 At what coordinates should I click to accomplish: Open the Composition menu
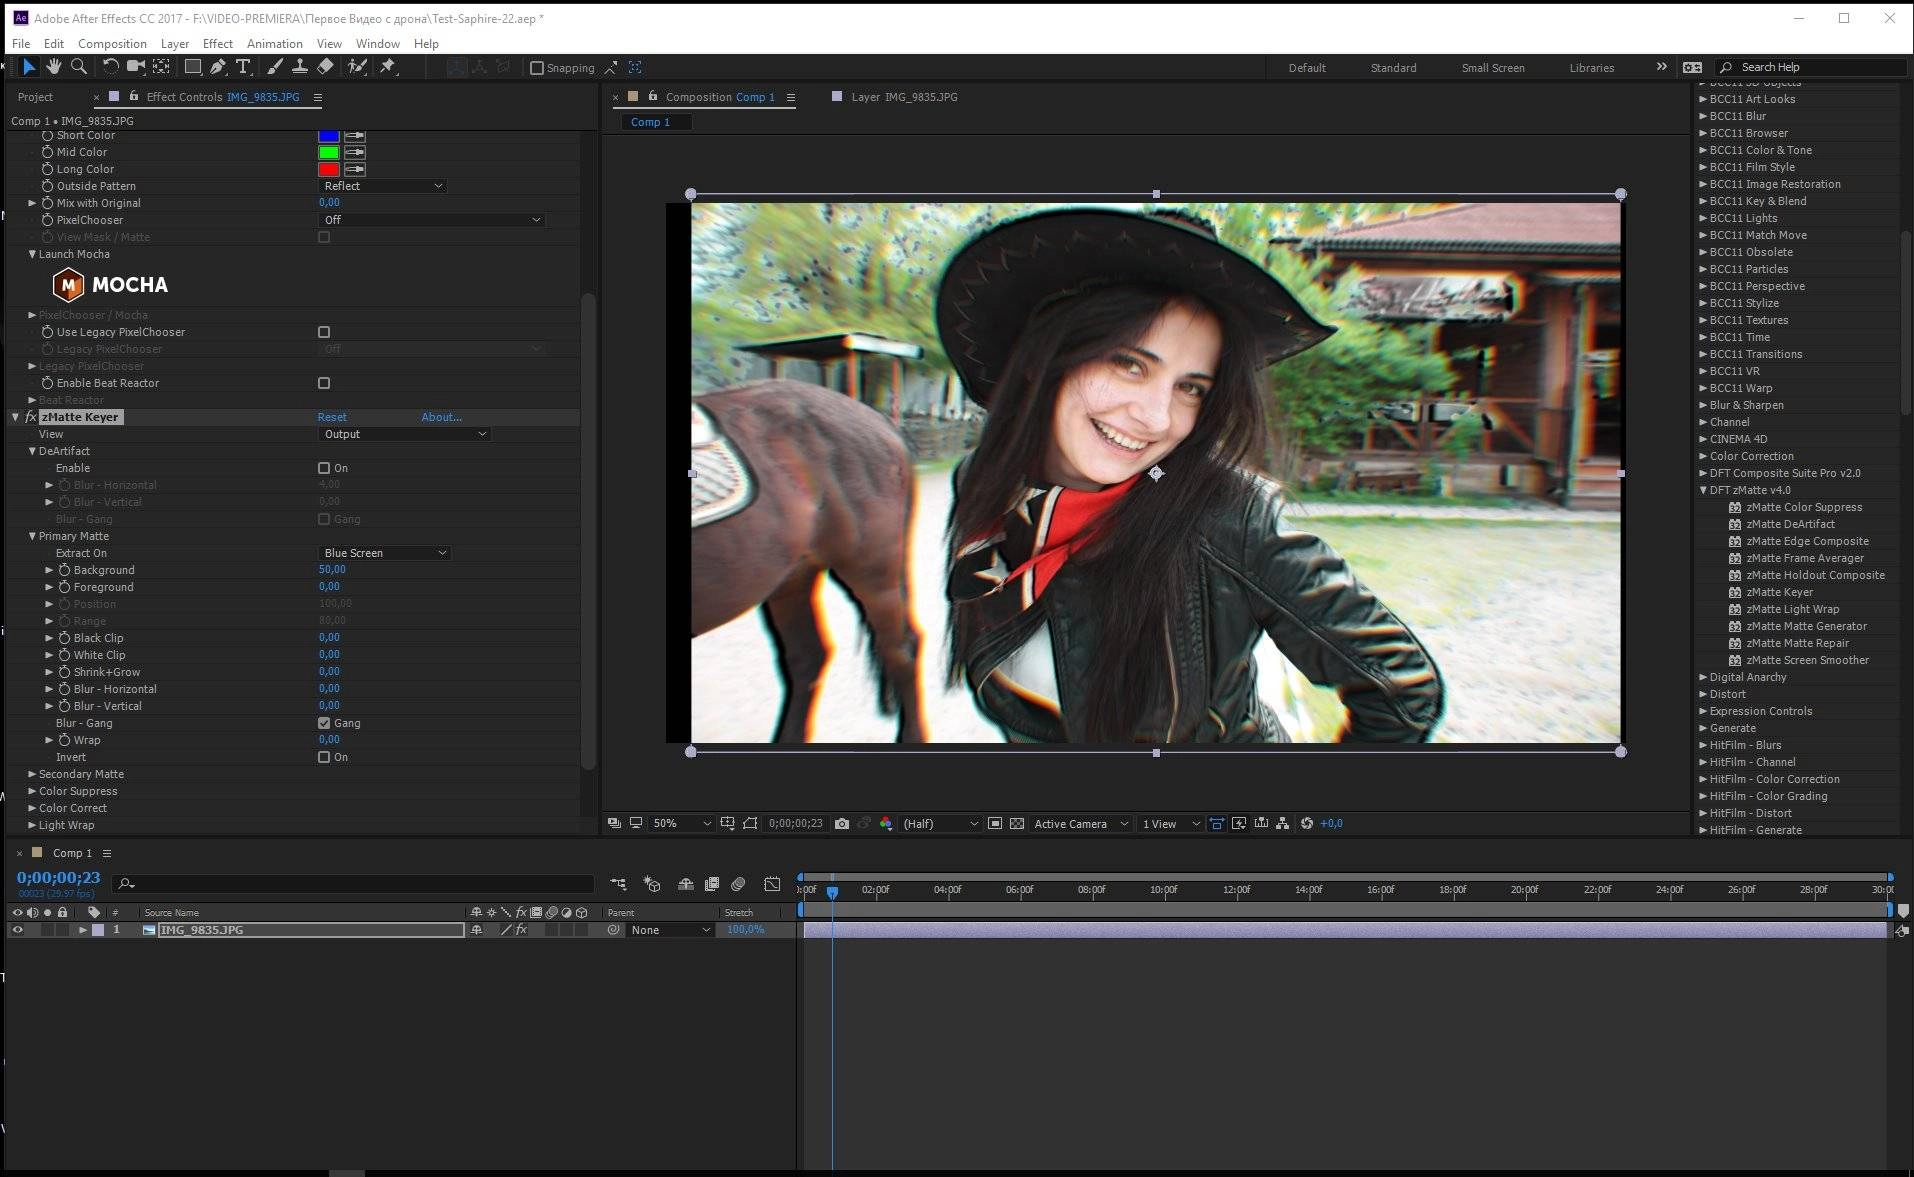[x=112, y=44]
